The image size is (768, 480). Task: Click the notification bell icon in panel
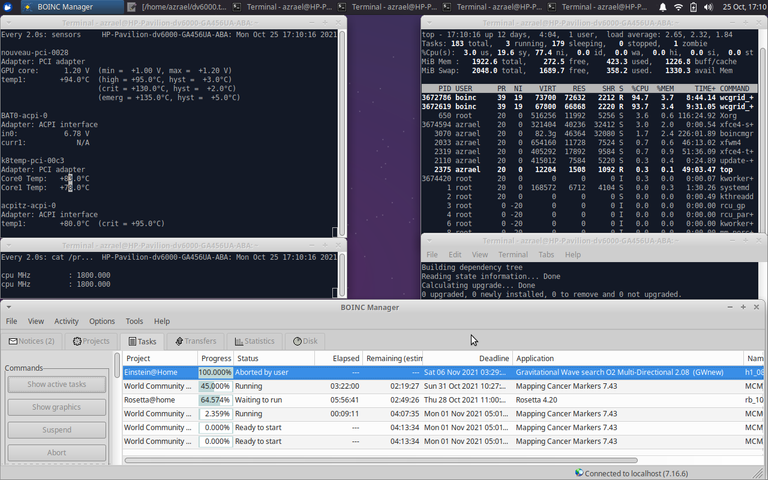click(x=662, y=7)
